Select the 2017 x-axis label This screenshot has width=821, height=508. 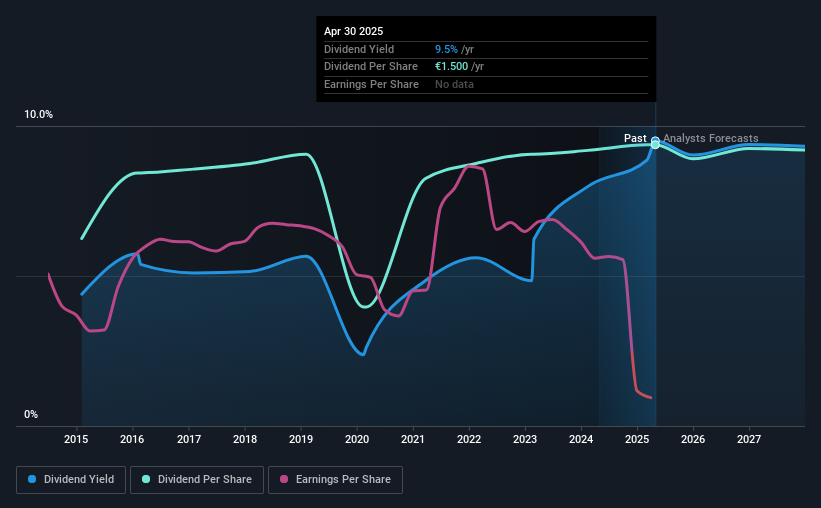(x=188, y=439)
